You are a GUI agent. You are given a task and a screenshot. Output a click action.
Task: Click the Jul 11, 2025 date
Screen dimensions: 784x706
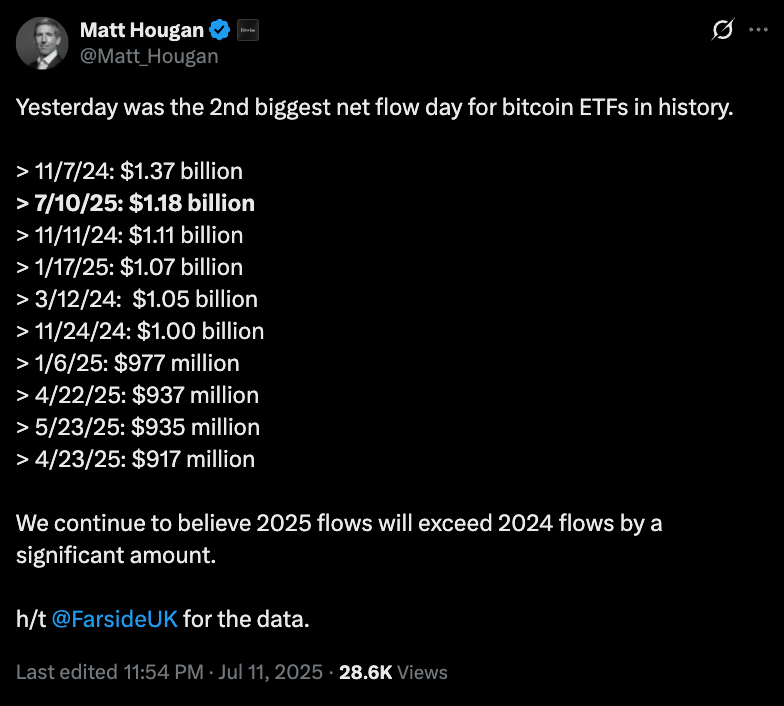(270, 672)
